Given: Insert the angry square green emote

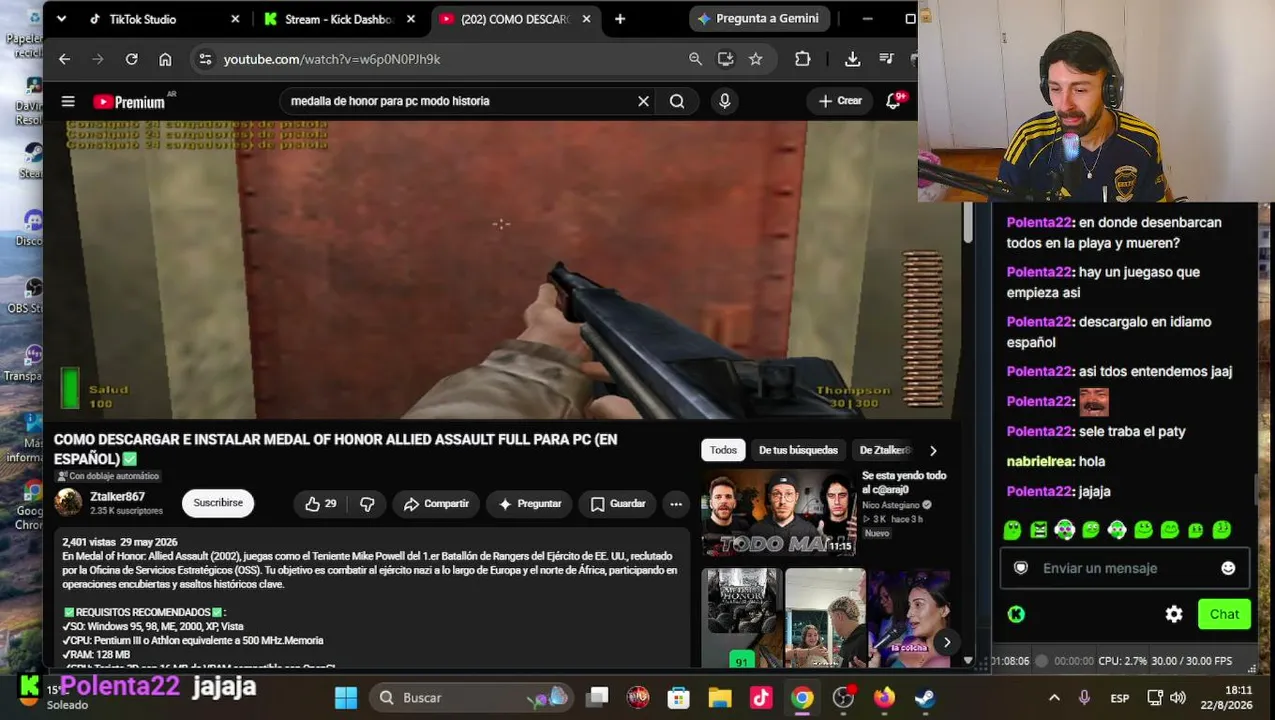Looking at the screenshot, I should pos(1039,530).
